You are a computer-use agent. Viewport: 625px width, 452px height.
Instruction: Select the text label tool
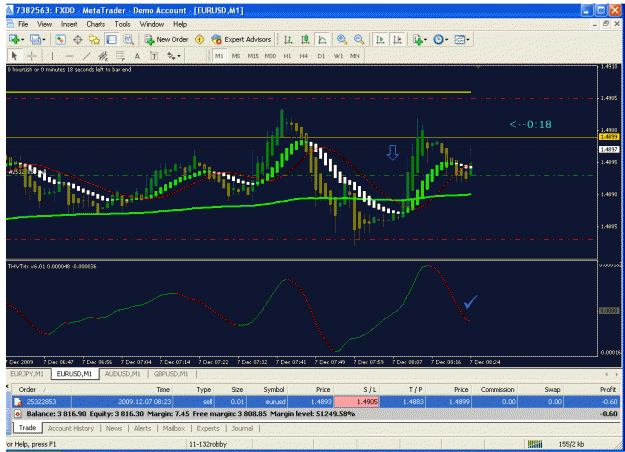tap(137, 56)
